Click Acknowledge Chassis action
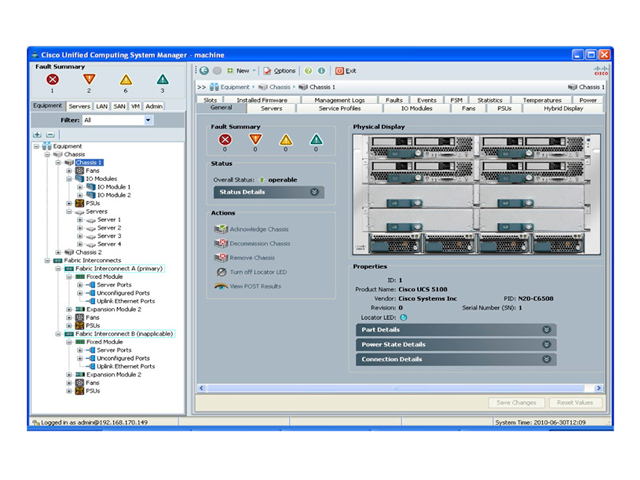Image resolution: width=640 pixels, height=480 pixels. [x=252, y=229]
